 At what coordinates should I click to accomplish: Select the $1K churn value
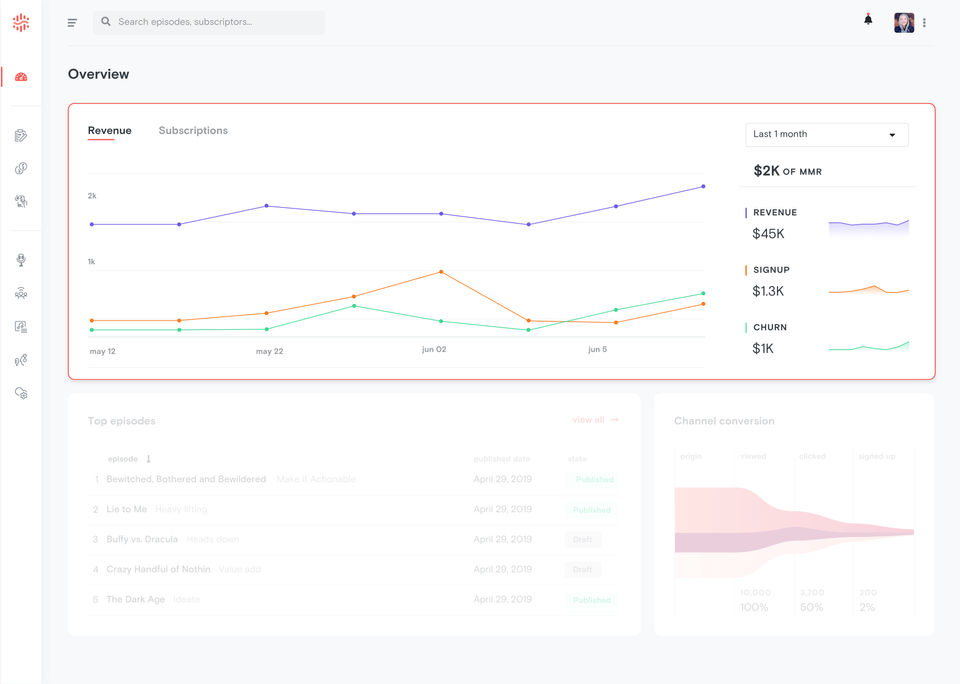pyautogui.click(x=763, y=349)
